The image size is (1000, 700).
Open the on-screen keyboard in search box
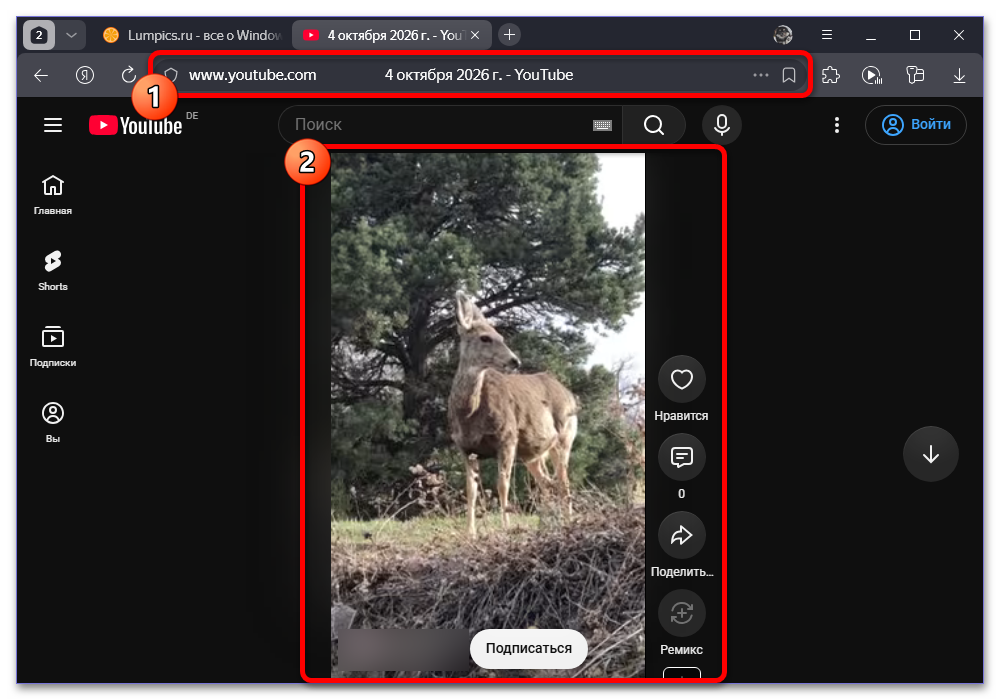(602, 125)
